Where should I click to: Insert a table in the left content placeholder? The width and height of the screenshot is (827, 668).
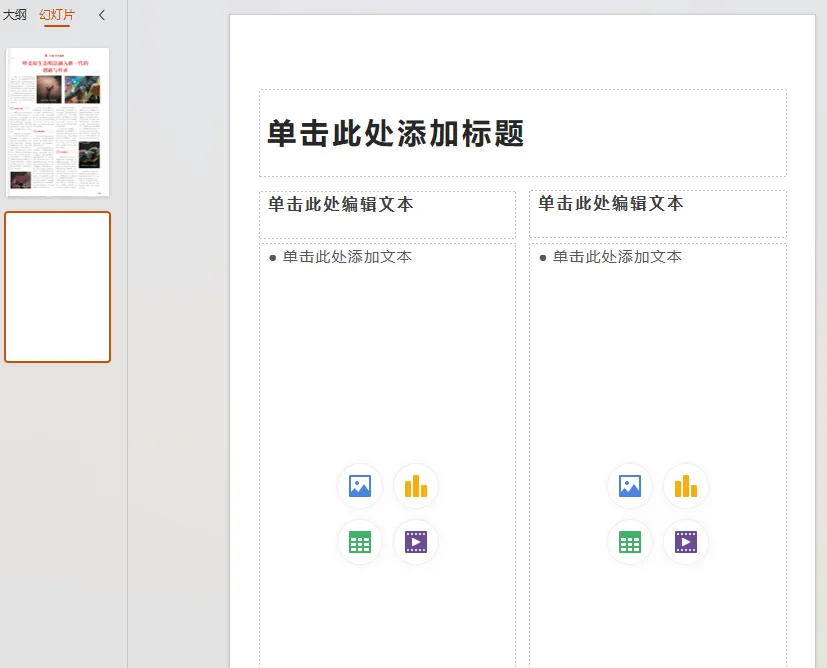(359, 542)
